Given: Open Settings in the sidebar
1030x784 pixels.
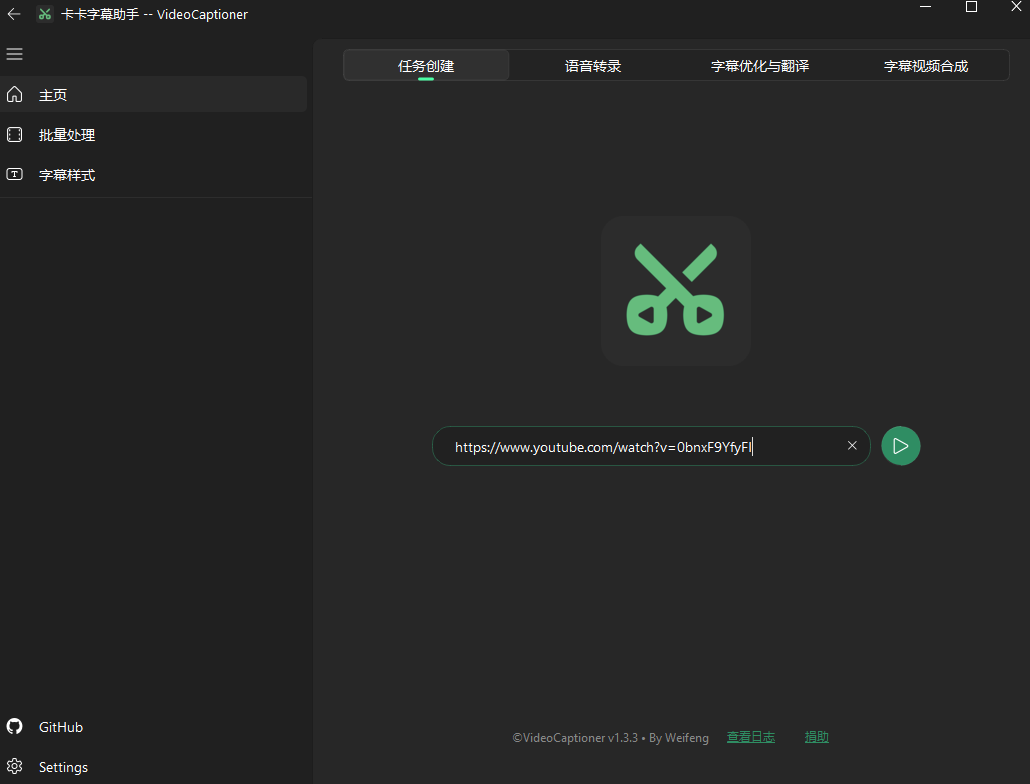Looking at the screenshot, I should coord(153,766).
